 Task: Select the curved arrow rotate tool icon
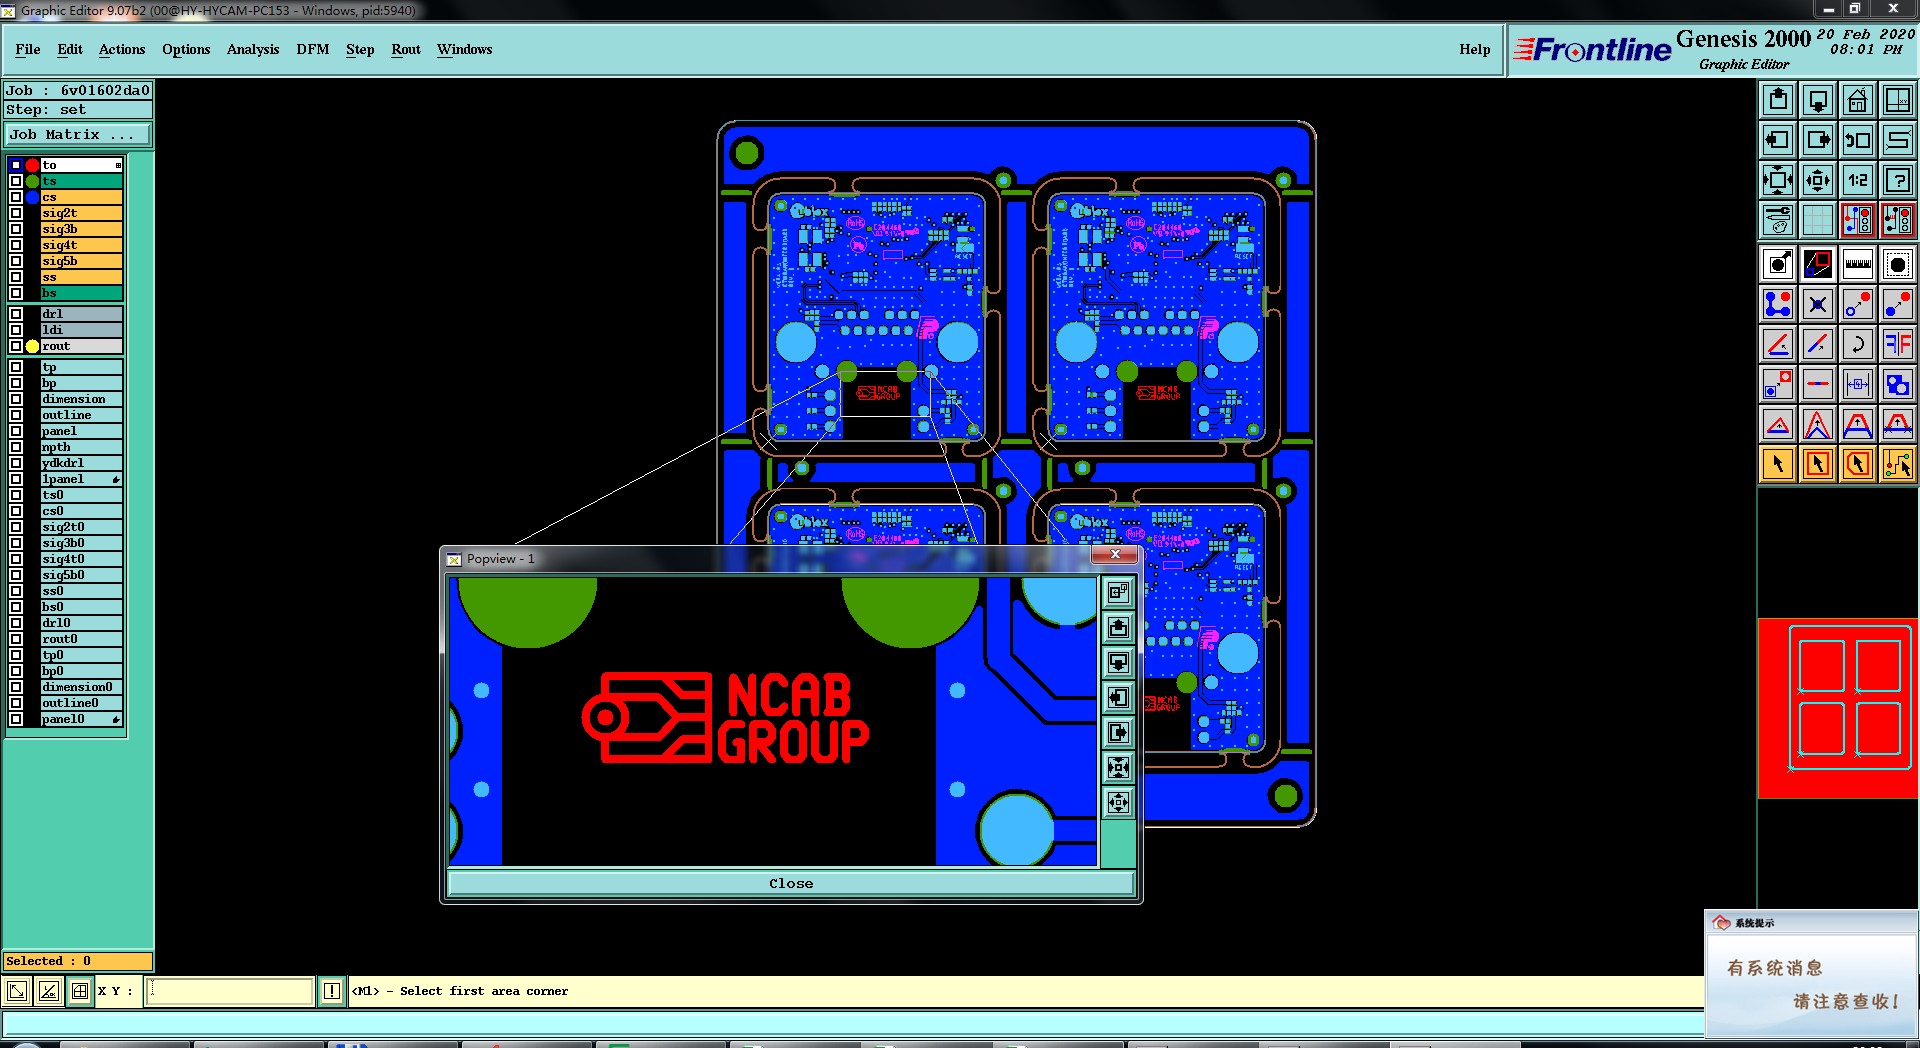(1858, 344)
